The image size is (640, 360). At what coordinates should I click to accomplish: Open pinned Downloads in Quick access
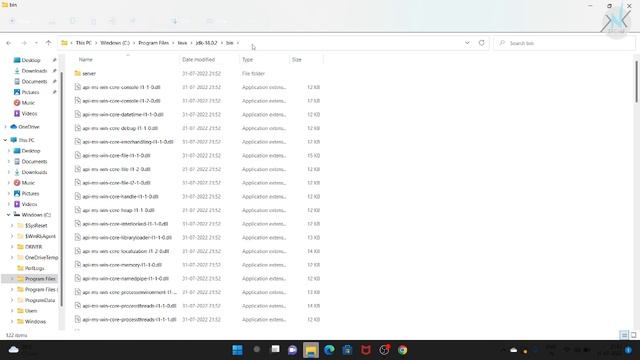[34, 71]
